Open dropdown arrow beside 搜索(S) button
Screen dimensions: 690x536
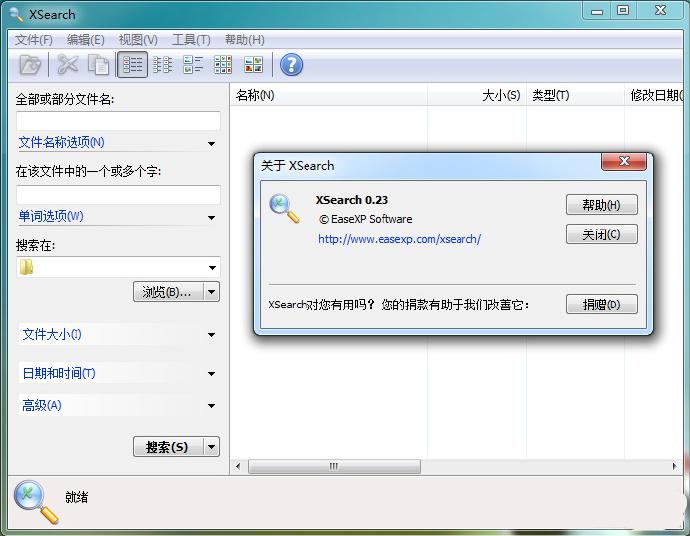click(x=212, y=447)
